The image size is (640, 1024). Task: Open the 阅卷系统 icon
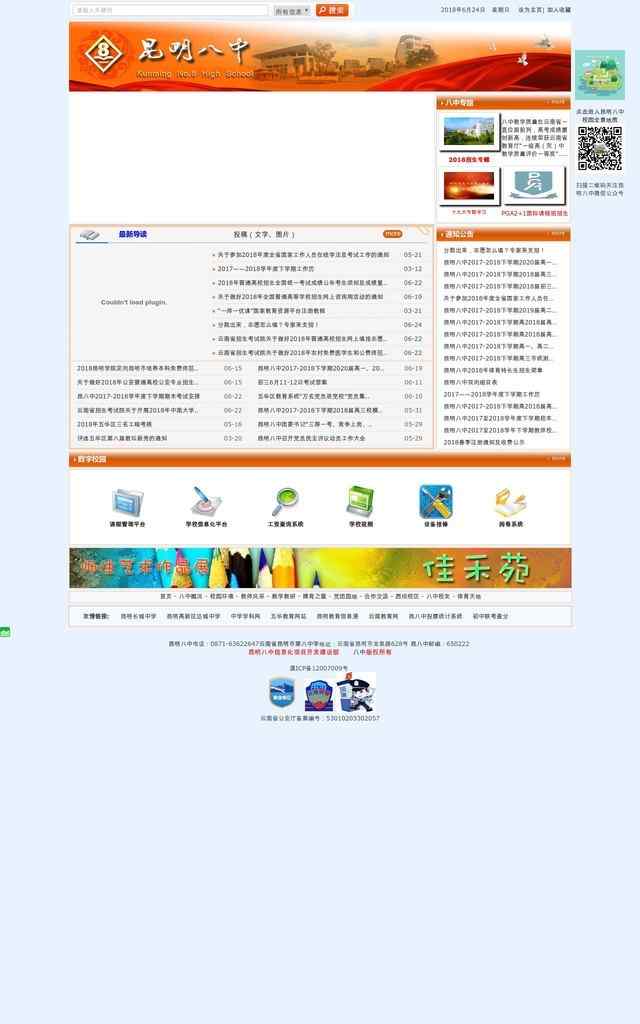point(510,502)
